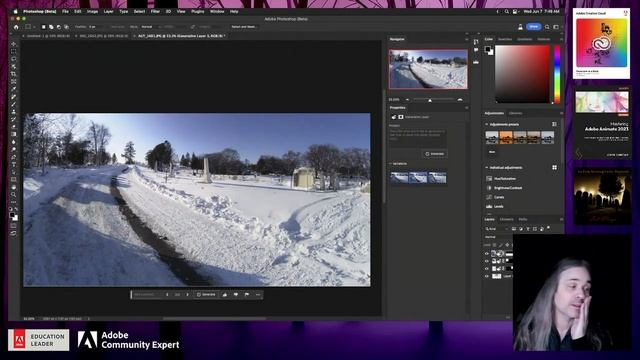Click the Navigator zoom slider handle

(430, 100)
